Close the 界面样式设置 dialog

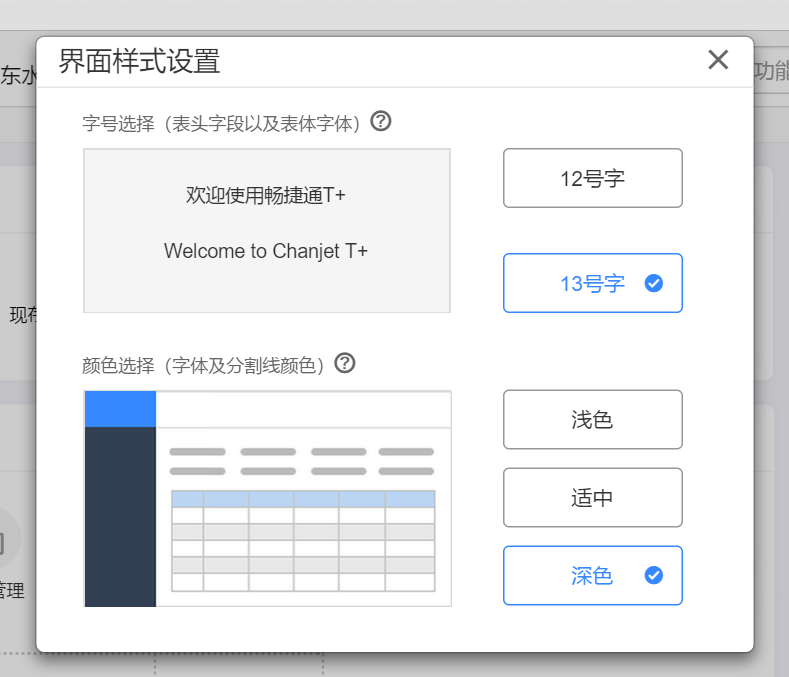point(718,59)
